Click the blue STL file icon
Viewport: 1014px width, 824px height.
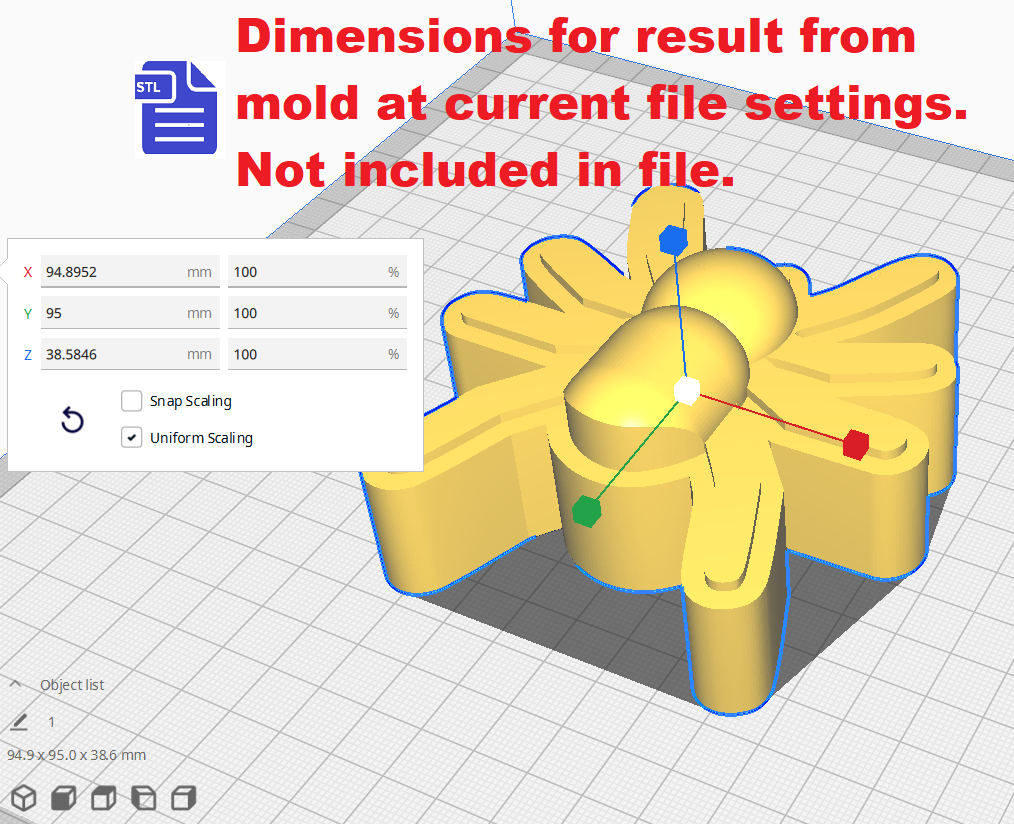pyautogui.click(x=178, y=109)
